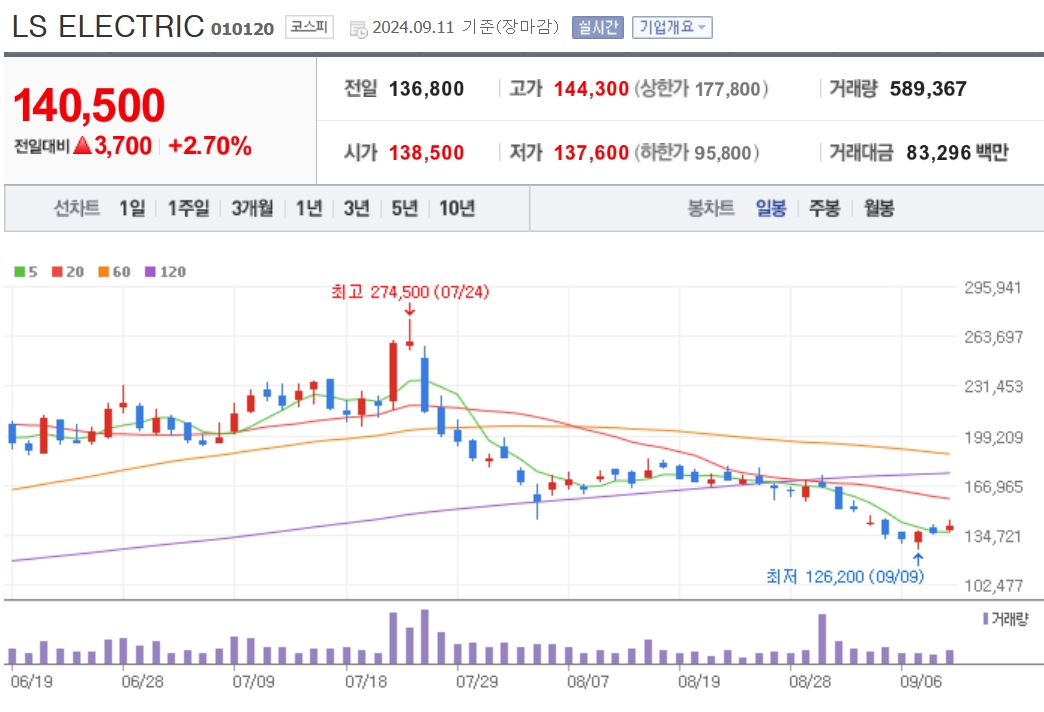Screen dimensions: 1044x712
Task: Click the 코스피 market badge
Action: (309, 27)
